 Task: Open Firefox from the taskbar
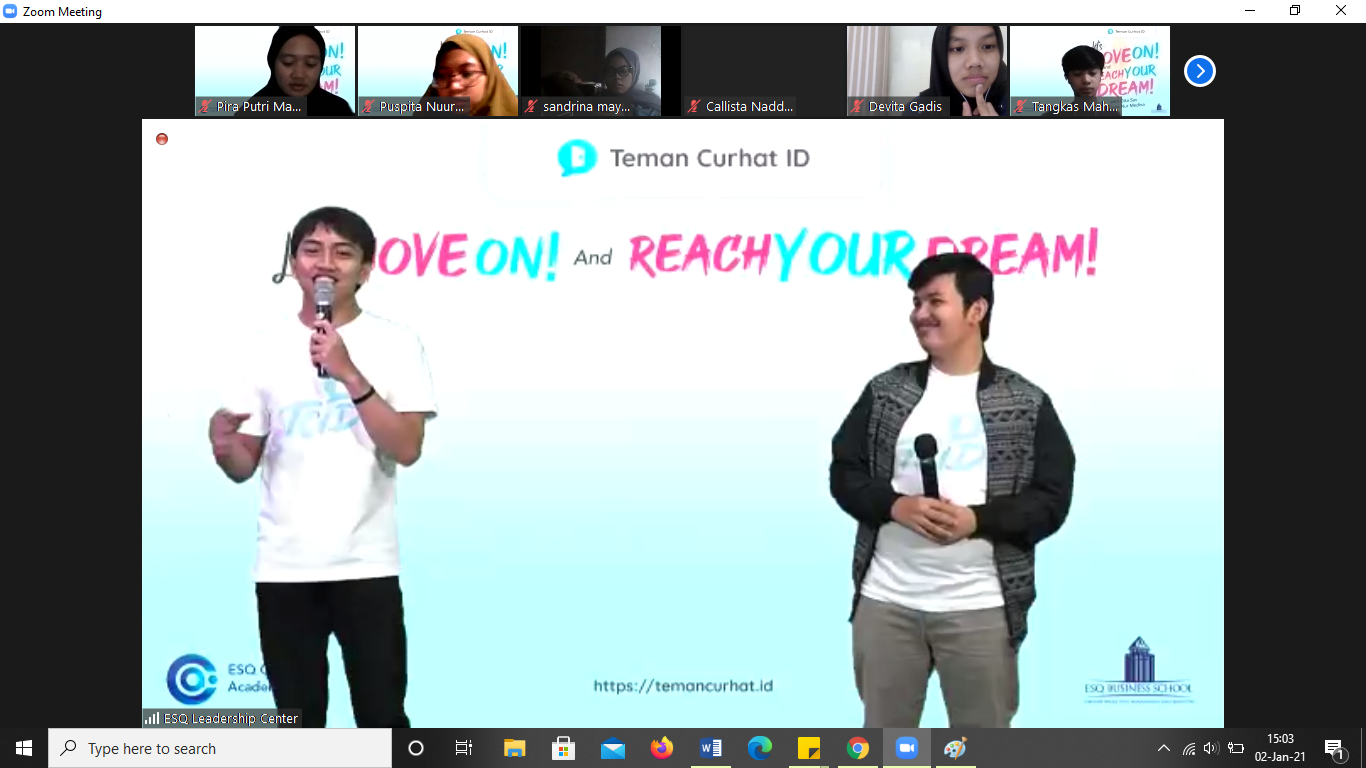662,748
